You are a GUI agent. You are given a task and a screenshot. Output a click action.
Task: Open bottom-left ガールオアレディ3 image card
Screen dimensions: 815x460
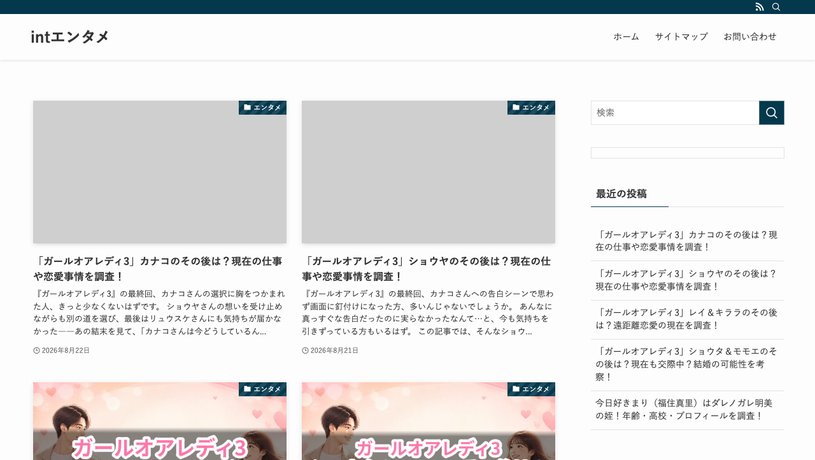click(160, 422)
